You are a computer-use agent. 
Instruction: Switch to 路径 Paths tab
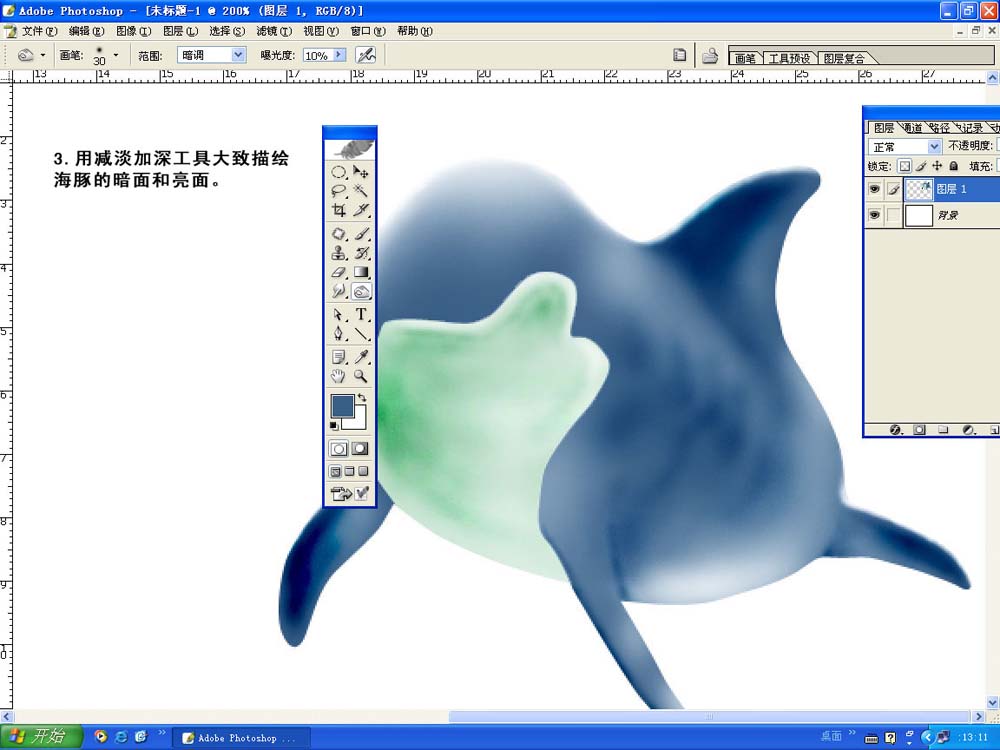coord(940,128)
